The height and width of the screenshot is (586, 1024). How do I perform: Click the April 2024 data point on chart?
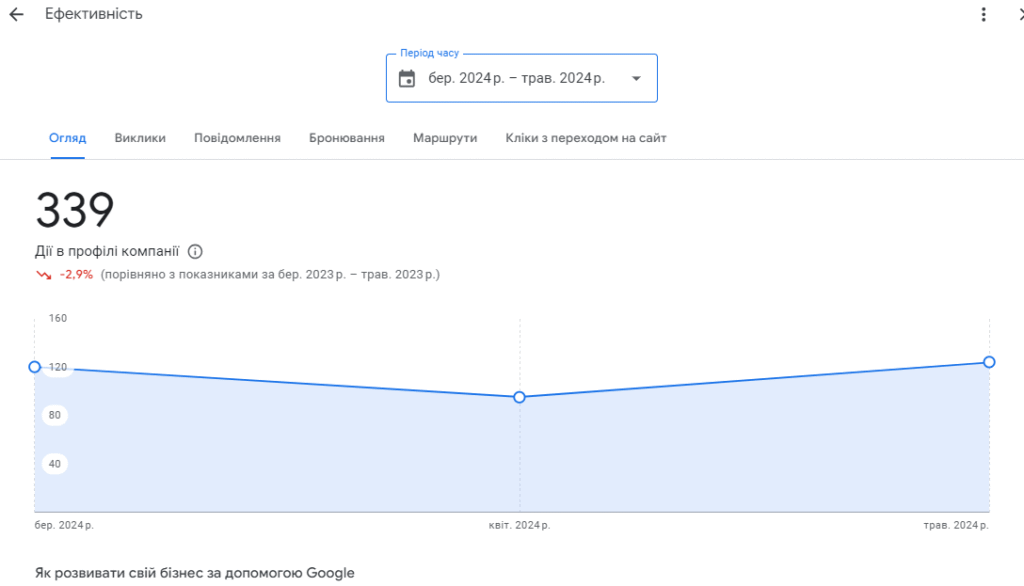coord(519,397)
